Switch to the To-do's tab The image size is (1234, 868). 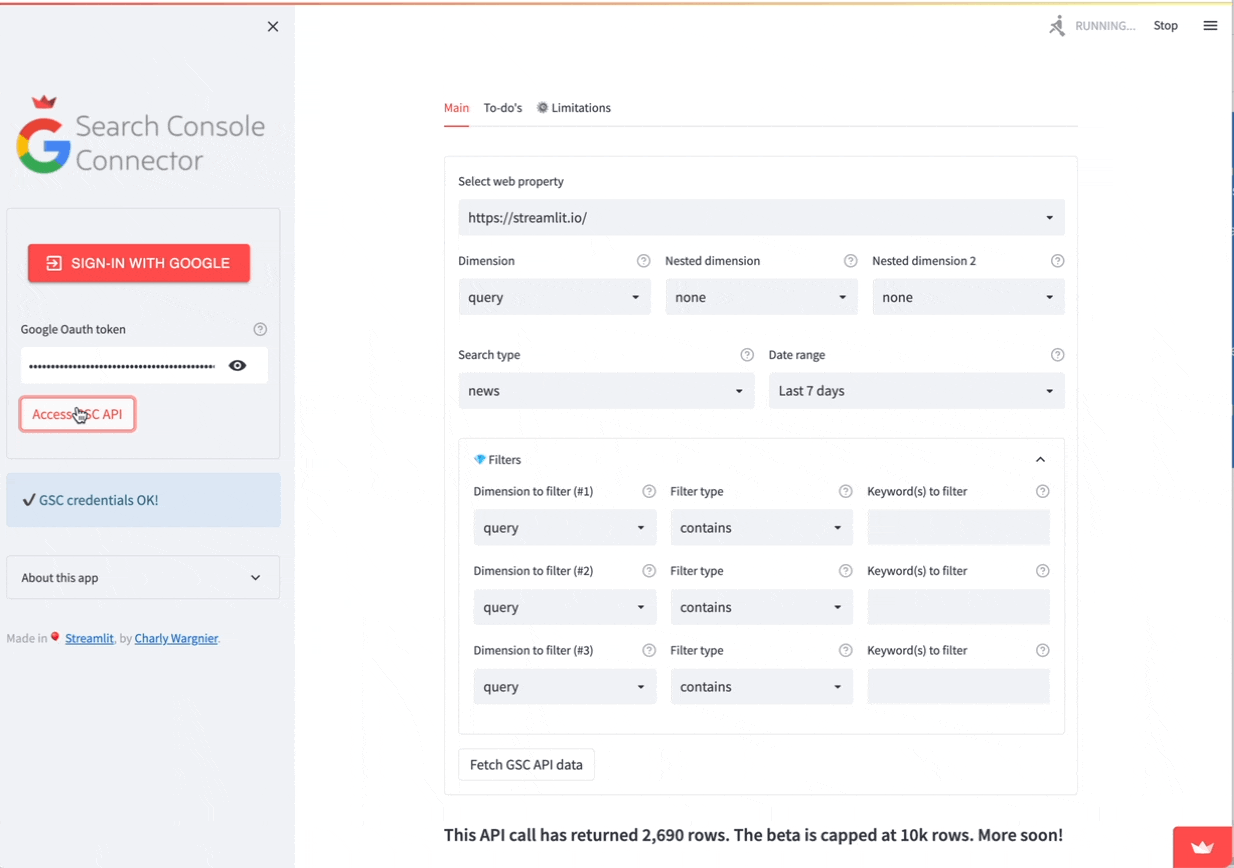pos(503,107)
